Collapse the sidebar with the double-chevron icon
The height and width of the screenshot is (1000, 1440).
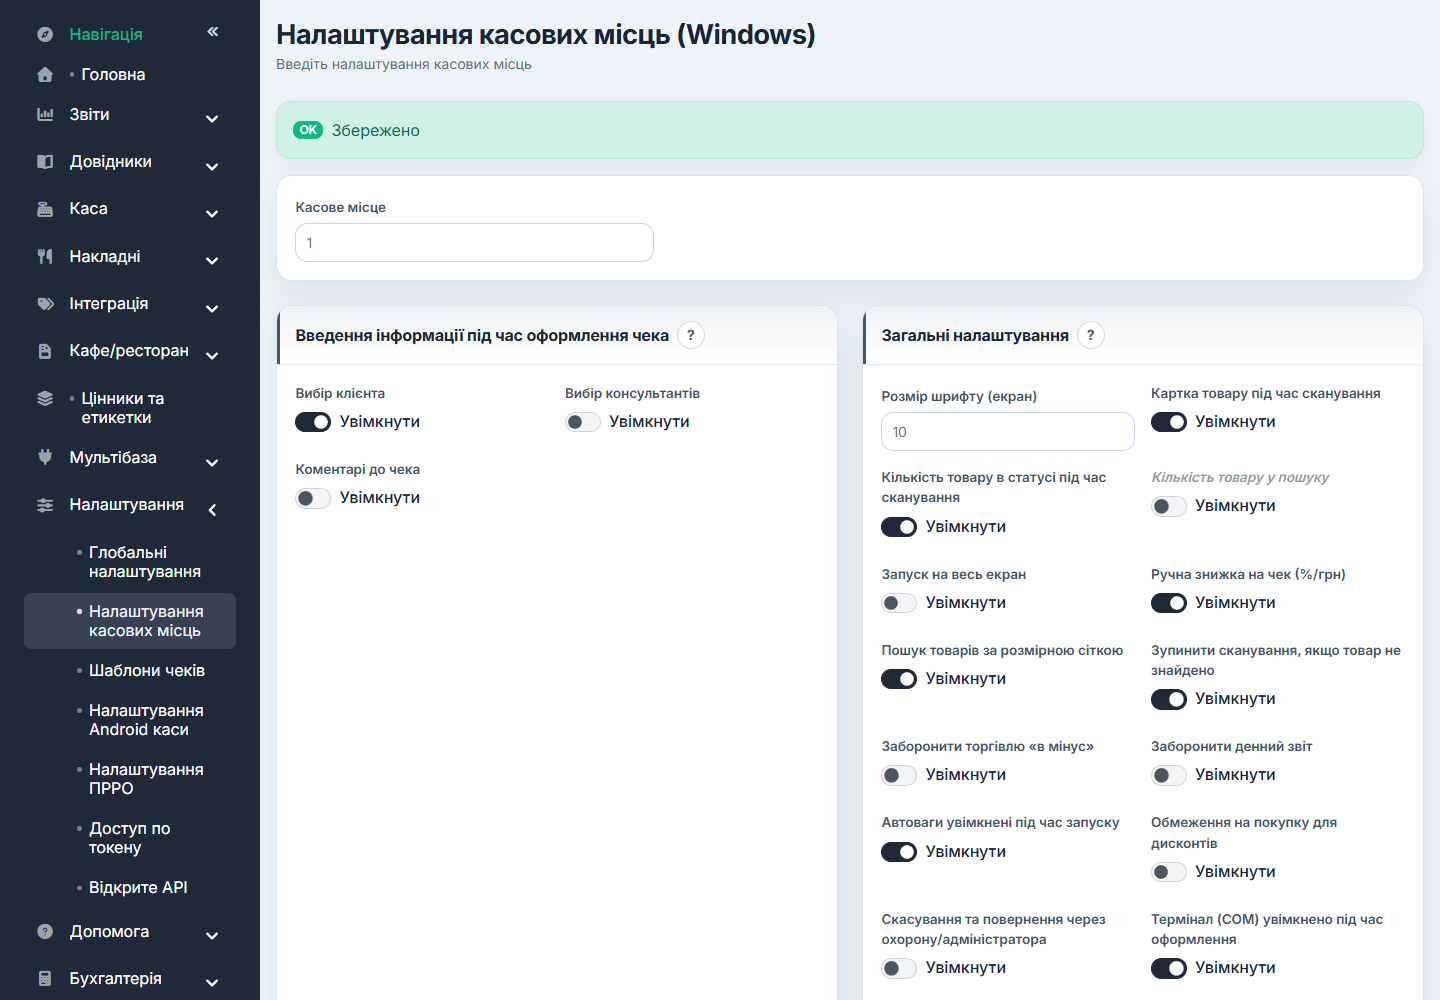click(213, 32)
